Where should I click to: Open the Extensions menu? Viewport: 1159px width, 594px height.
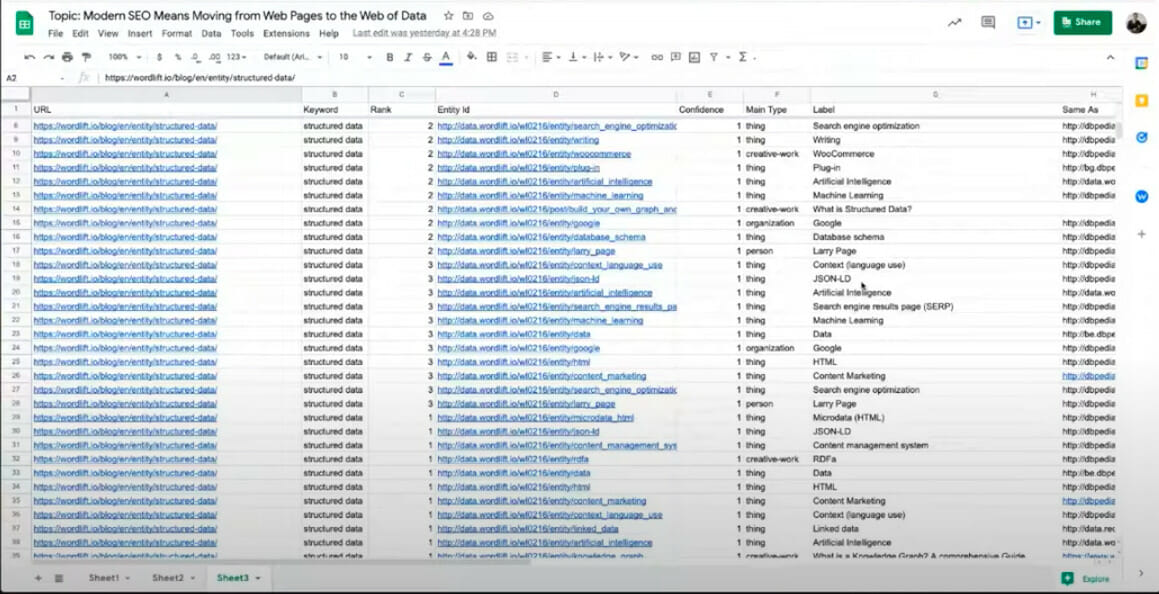(286, 33)
